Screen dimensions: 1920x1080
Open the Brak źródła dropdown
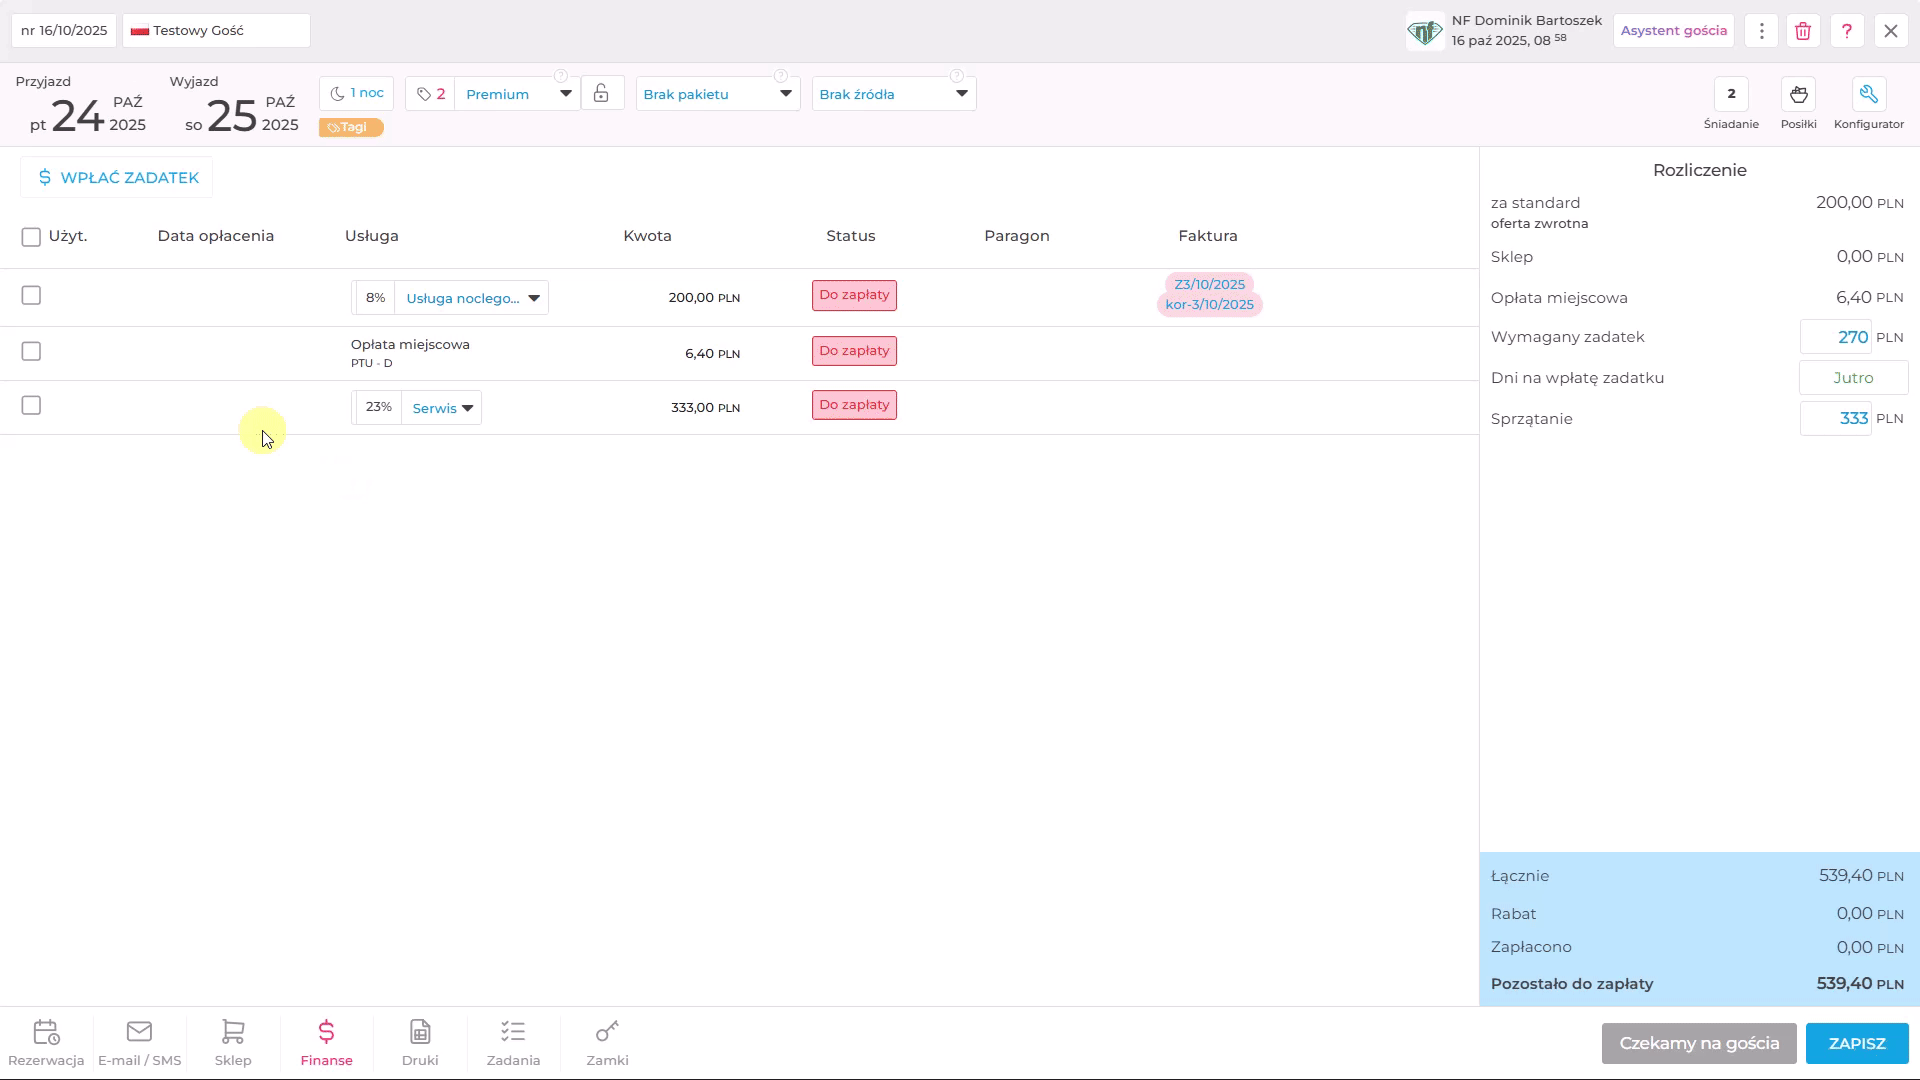pyautogui.click(x=894, y=94)
